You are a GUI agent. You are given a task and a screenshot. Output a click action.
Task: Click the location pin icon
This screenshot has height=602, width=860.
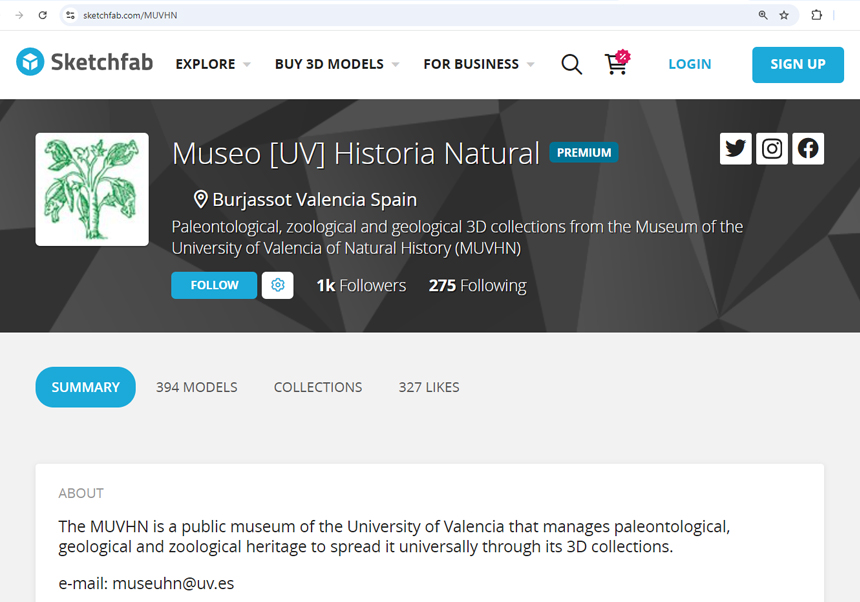pyautogui.click(x=201, y=199)
